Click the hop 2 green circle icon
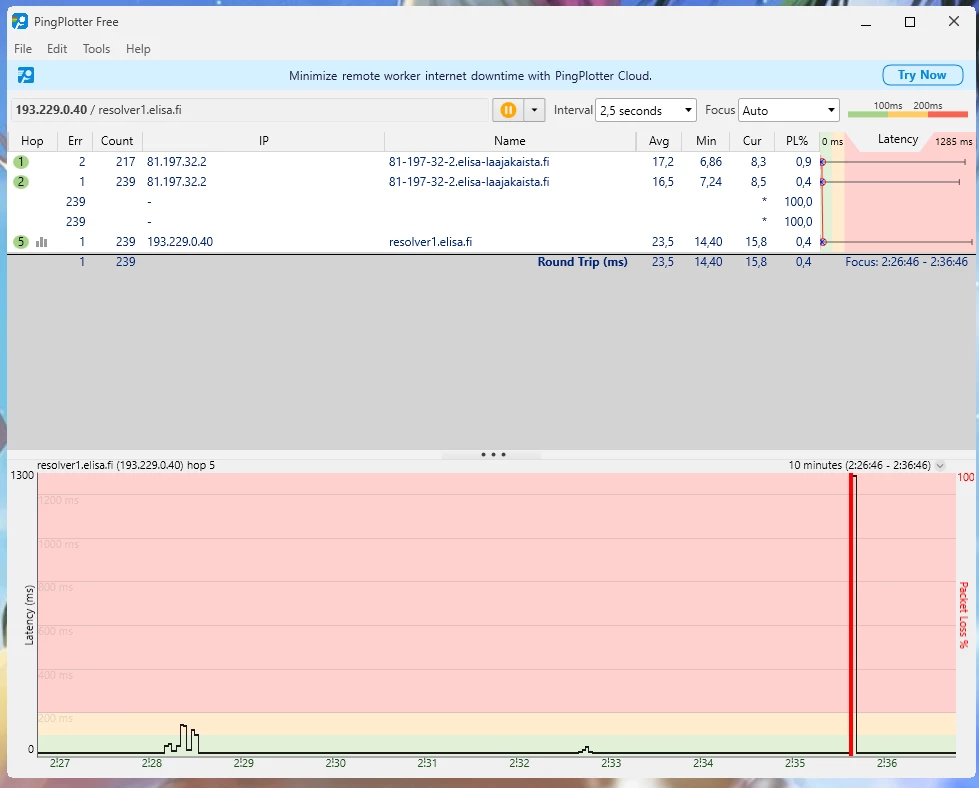Viewport: 979px width, 788px height. tap(21, 182)
